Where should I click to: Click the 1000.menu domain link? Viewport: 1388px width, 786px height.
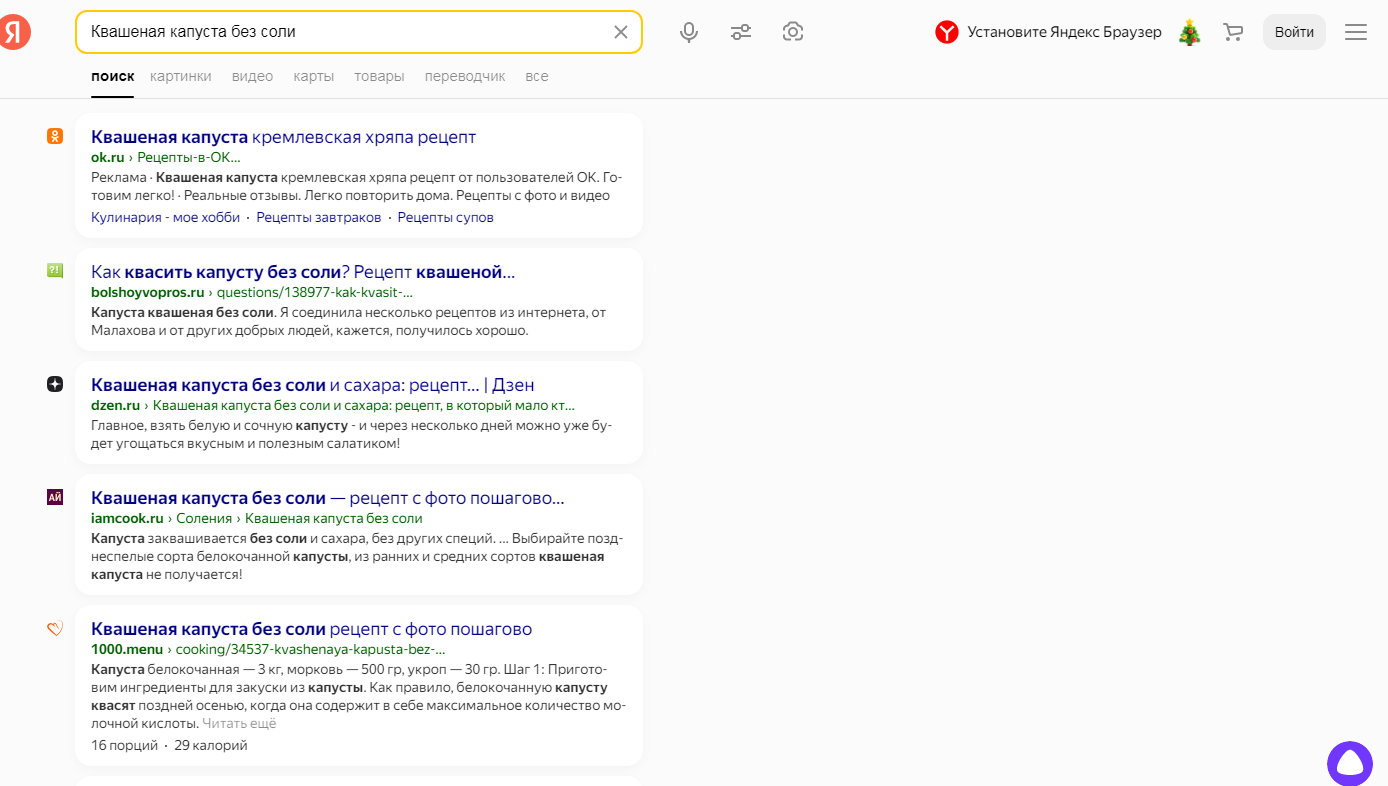(x=127, y=649)
